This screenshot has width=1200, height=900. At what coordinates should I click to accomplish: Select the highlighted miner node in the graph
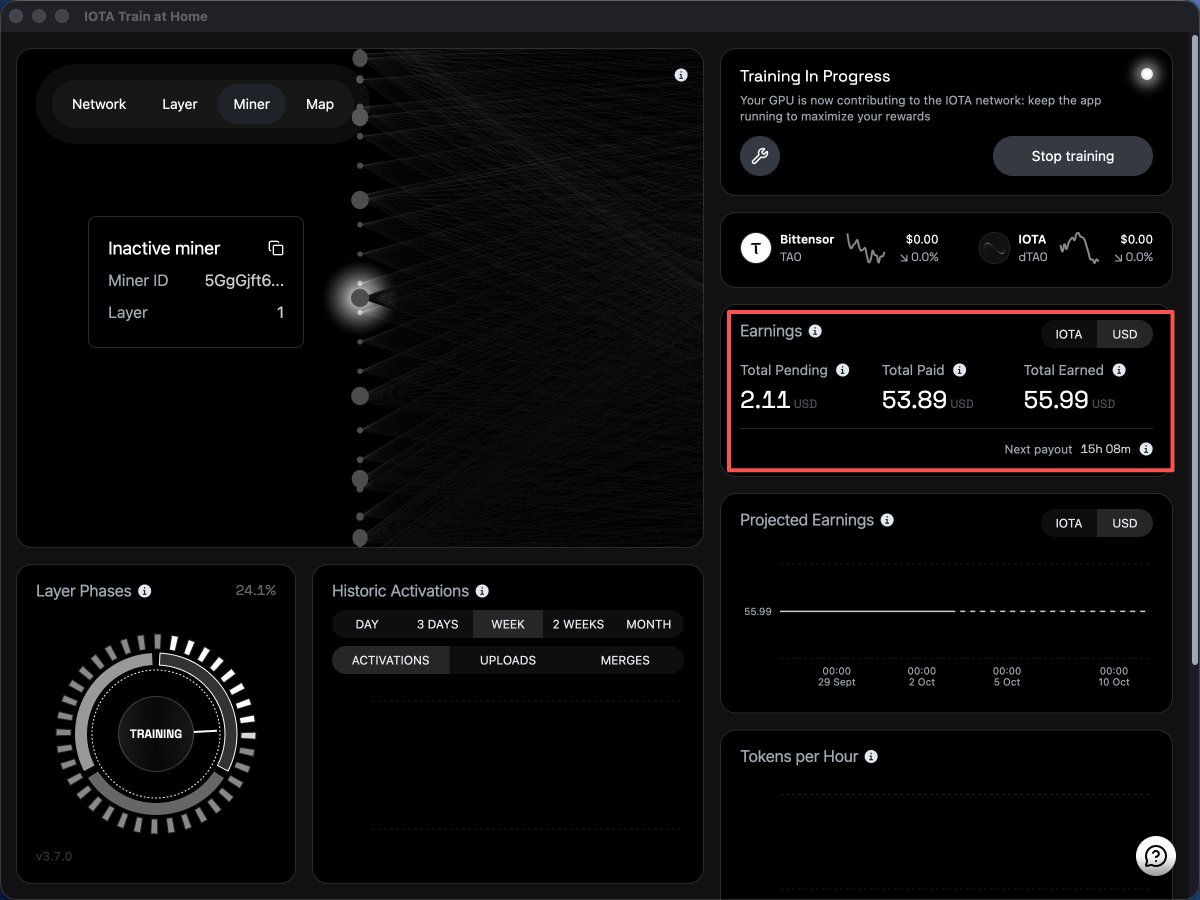(x=360, y=298)
